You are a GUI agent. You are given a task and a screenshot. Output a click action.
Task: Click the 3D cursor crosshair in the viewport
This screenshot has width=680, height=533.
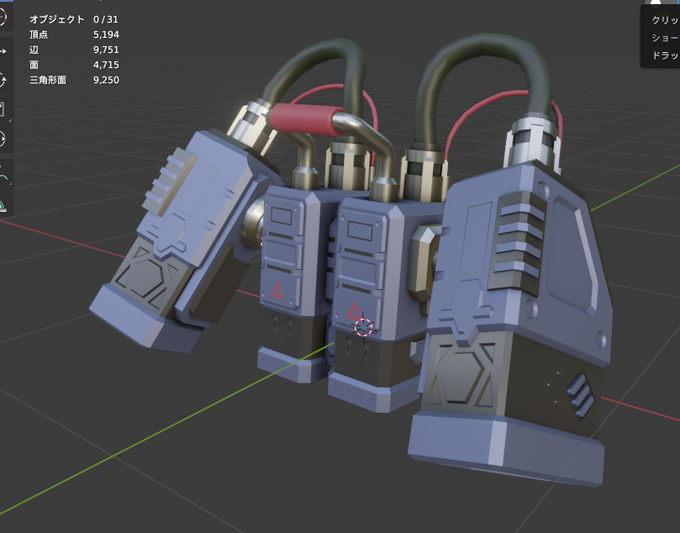pos(363,327)
